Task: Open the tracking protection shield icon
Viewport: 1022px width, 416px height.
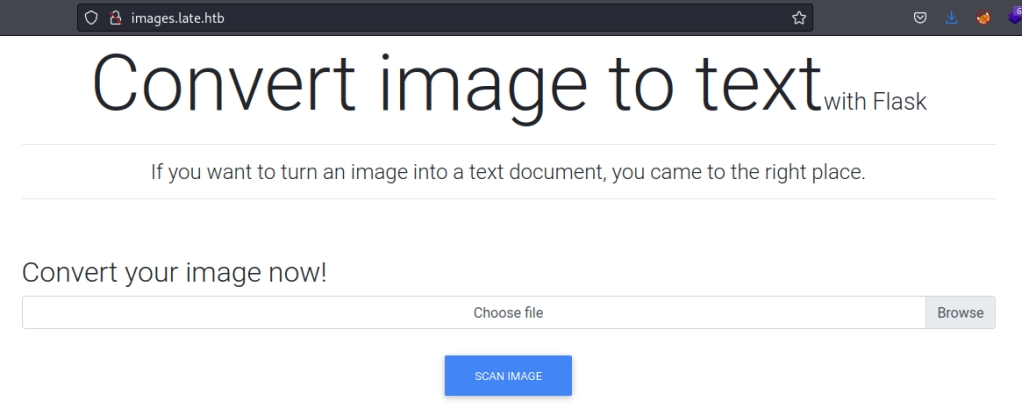Action: (x=91, y=18)
